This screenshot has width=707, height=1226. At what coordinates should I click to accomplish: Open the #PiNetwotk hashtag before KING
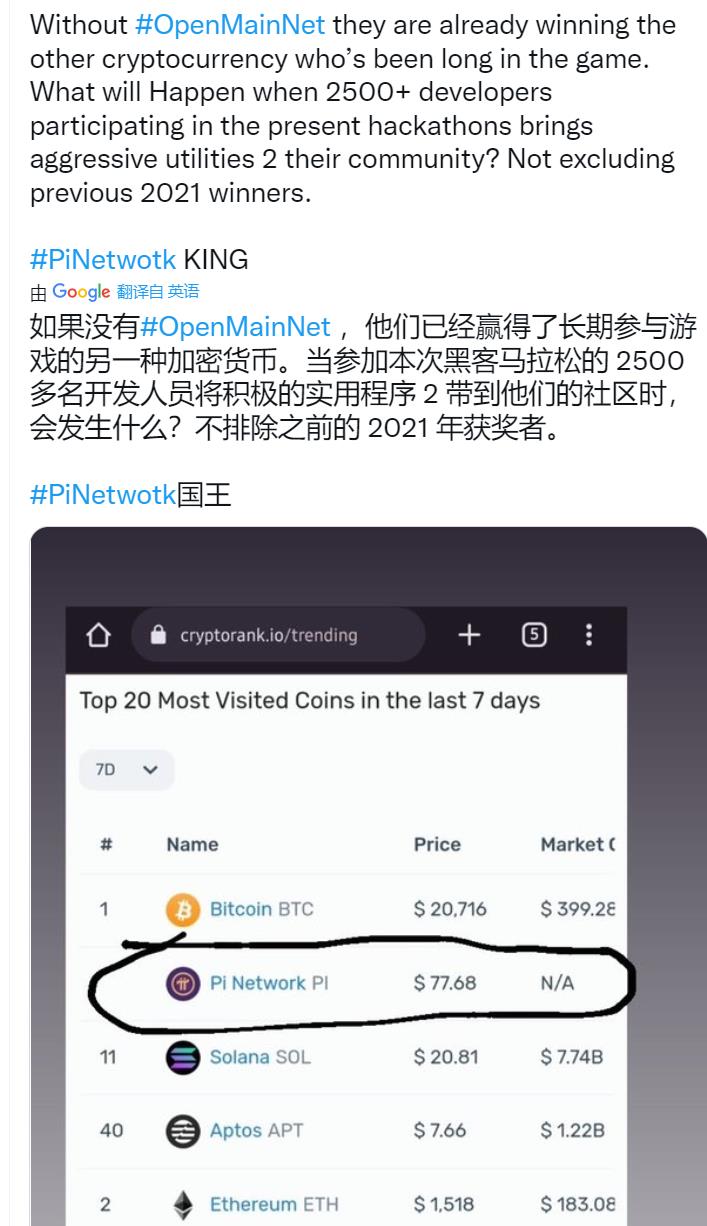pyautogui.click(x=104, y=260)
